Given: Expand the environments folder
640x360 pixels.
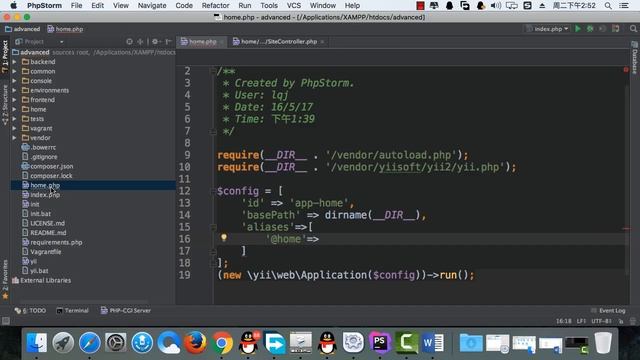Looking at the screenshot, I should [x=14, y=90].
